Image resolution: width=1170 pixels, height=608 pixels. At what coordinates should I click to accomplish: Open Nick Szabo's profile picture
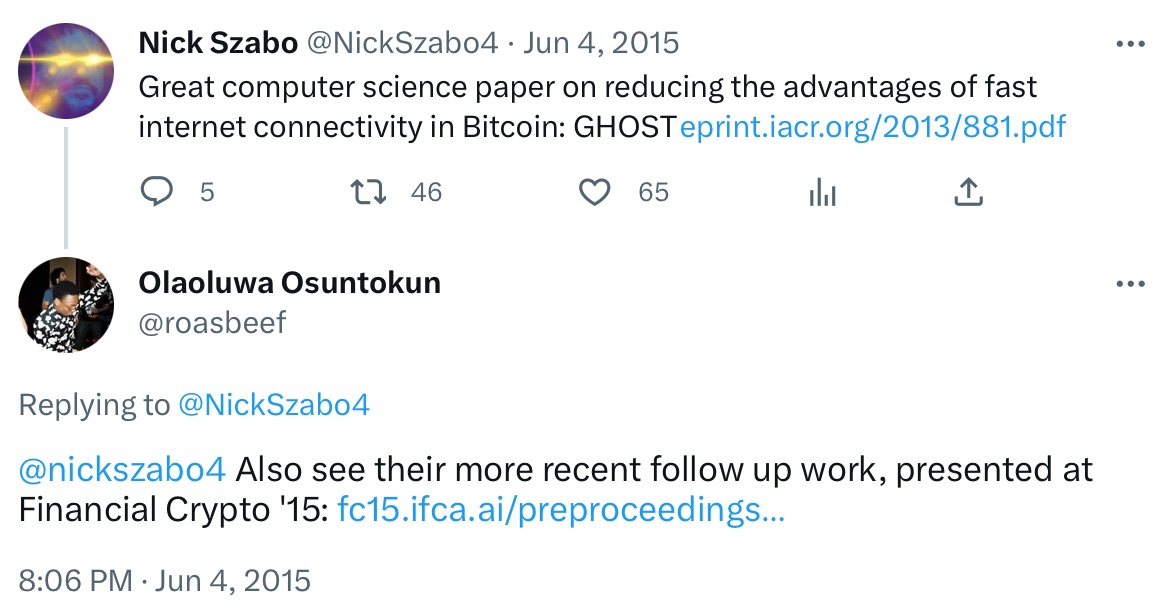[x=67, y=70]
